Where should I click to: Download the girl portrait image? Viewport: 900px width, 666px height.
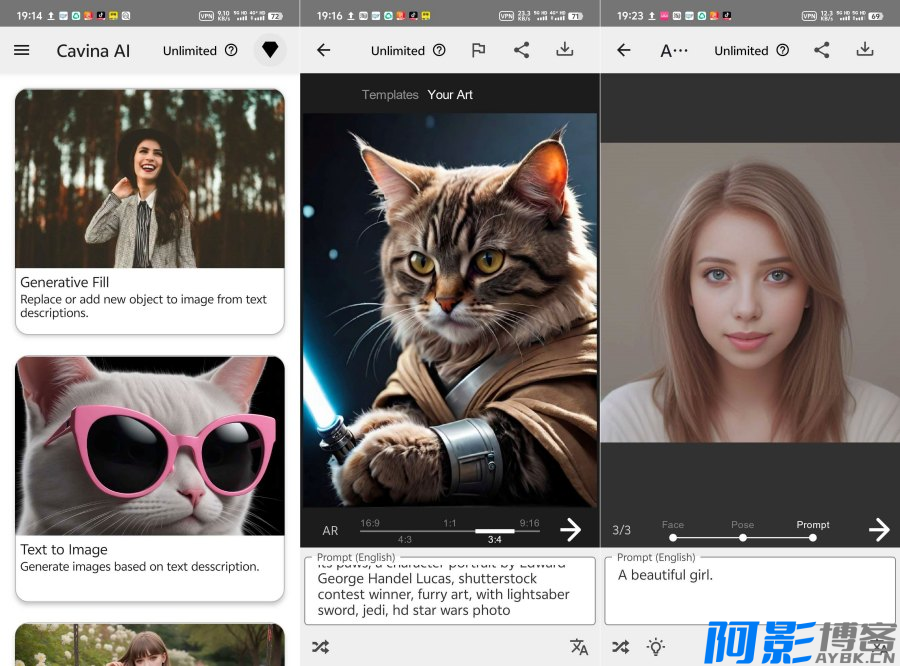(865, 50)
